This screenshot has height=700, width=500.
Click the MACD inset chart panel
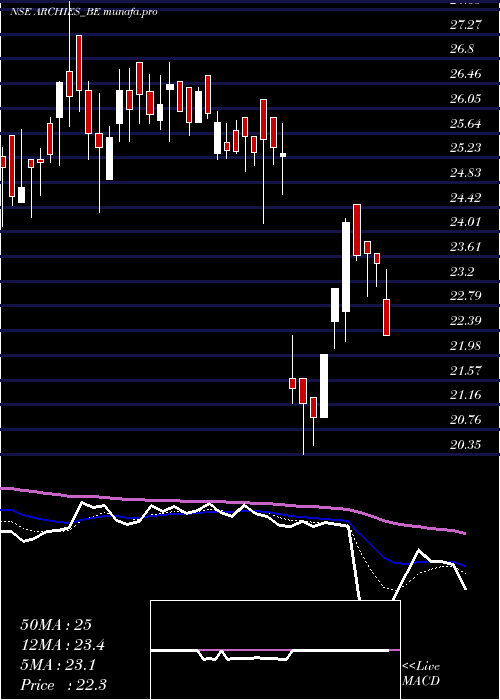[x=275, y=650]
